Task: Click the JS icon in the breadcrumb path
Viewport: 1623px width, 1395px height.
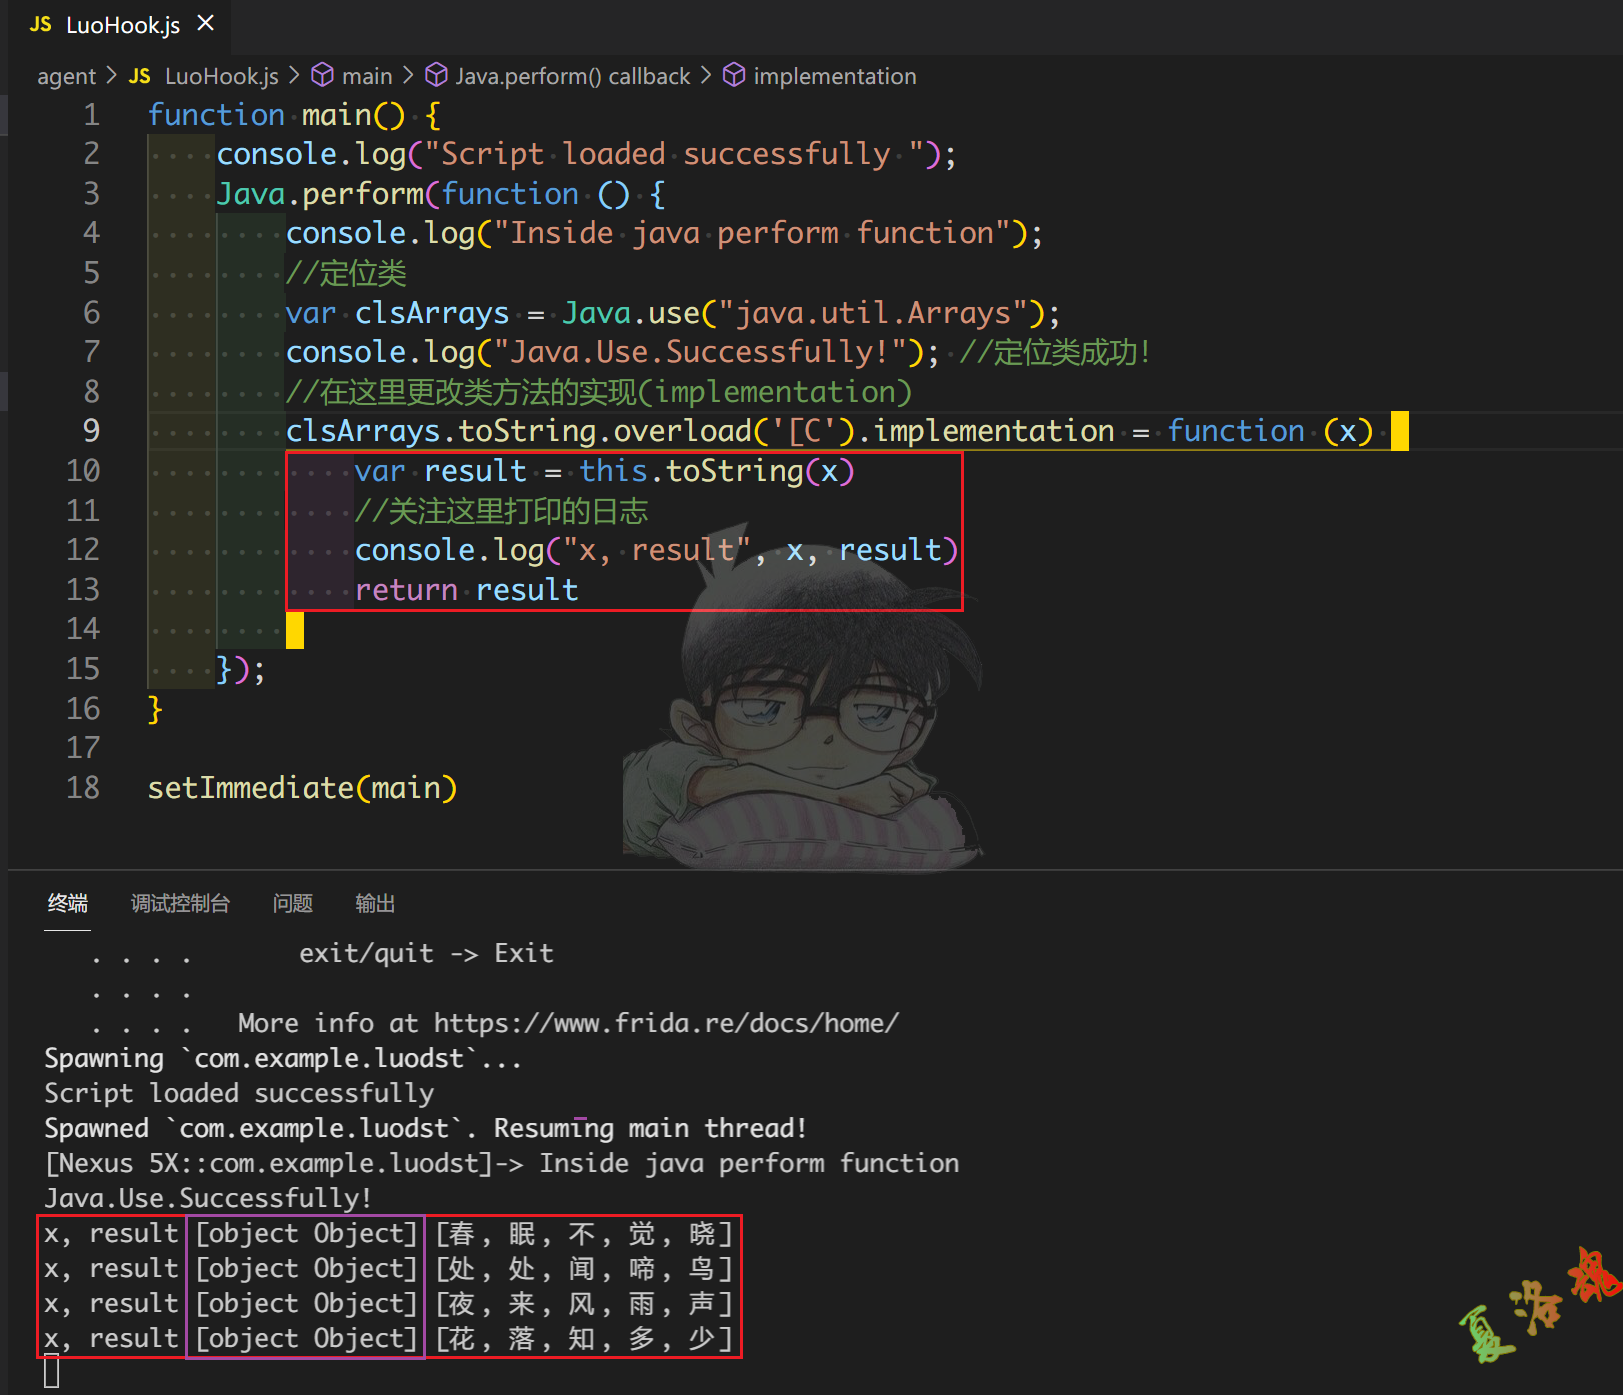Action: 140,76
